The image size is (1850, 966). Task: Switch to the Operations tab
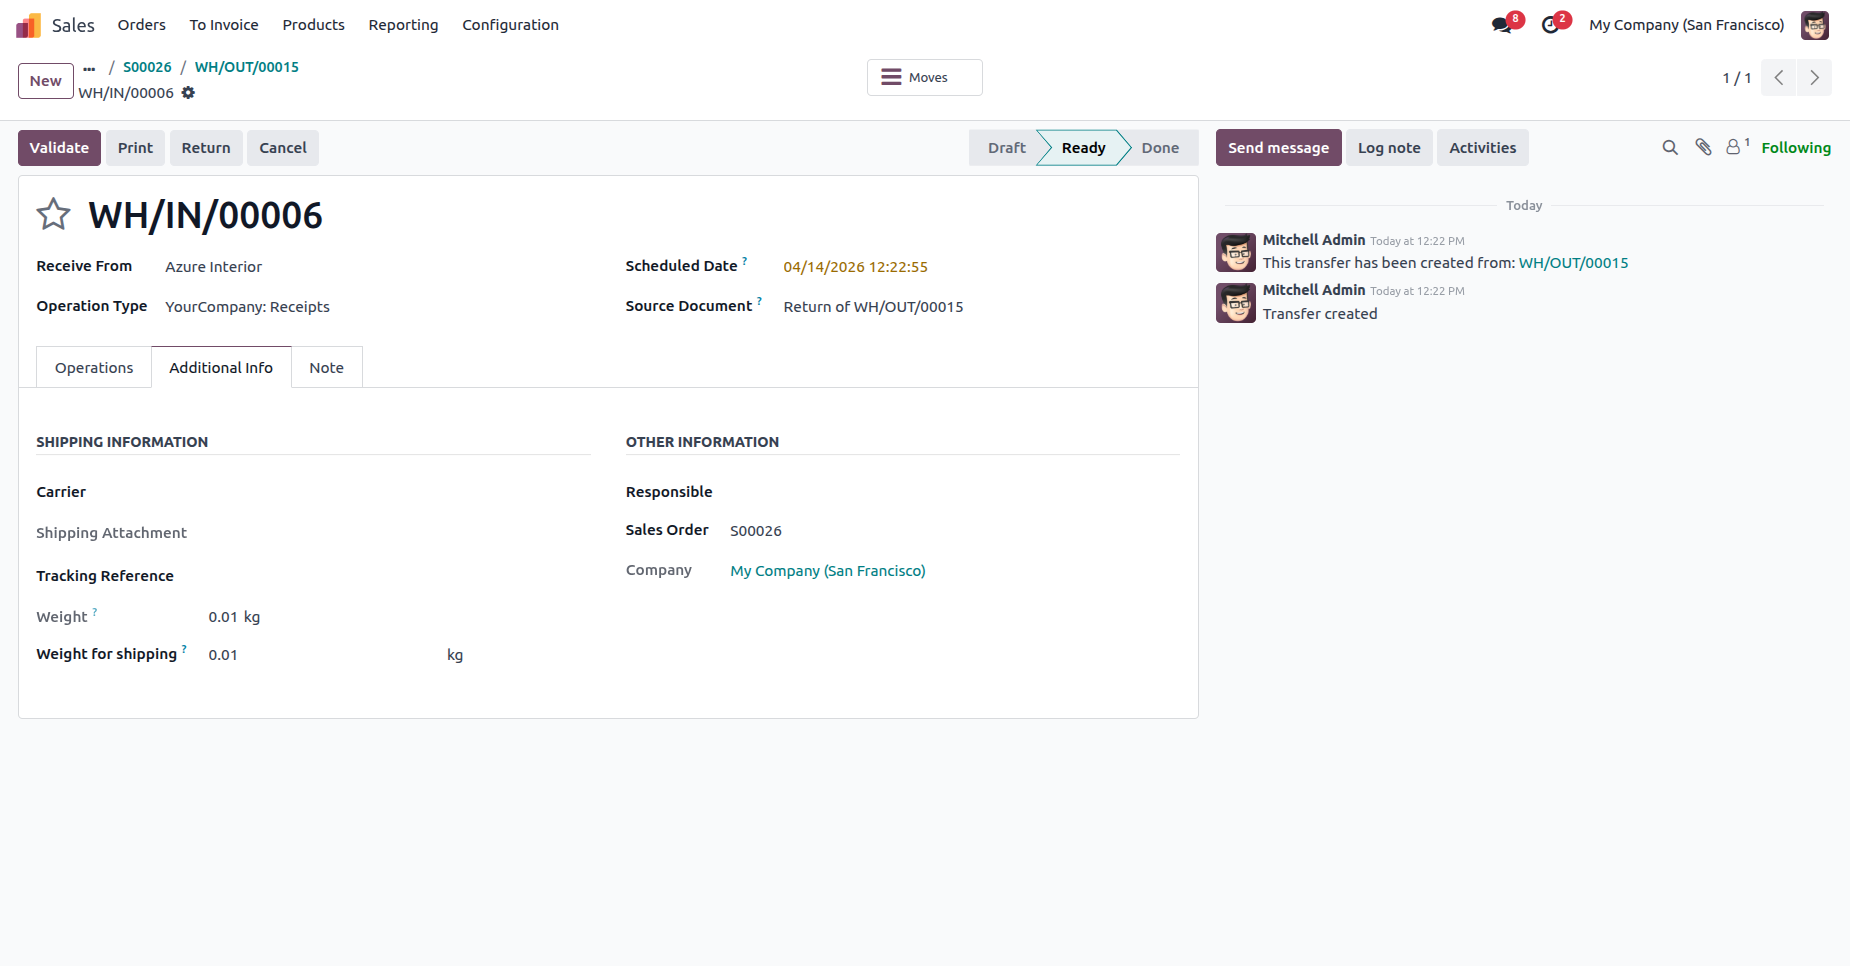pos(94,368)
